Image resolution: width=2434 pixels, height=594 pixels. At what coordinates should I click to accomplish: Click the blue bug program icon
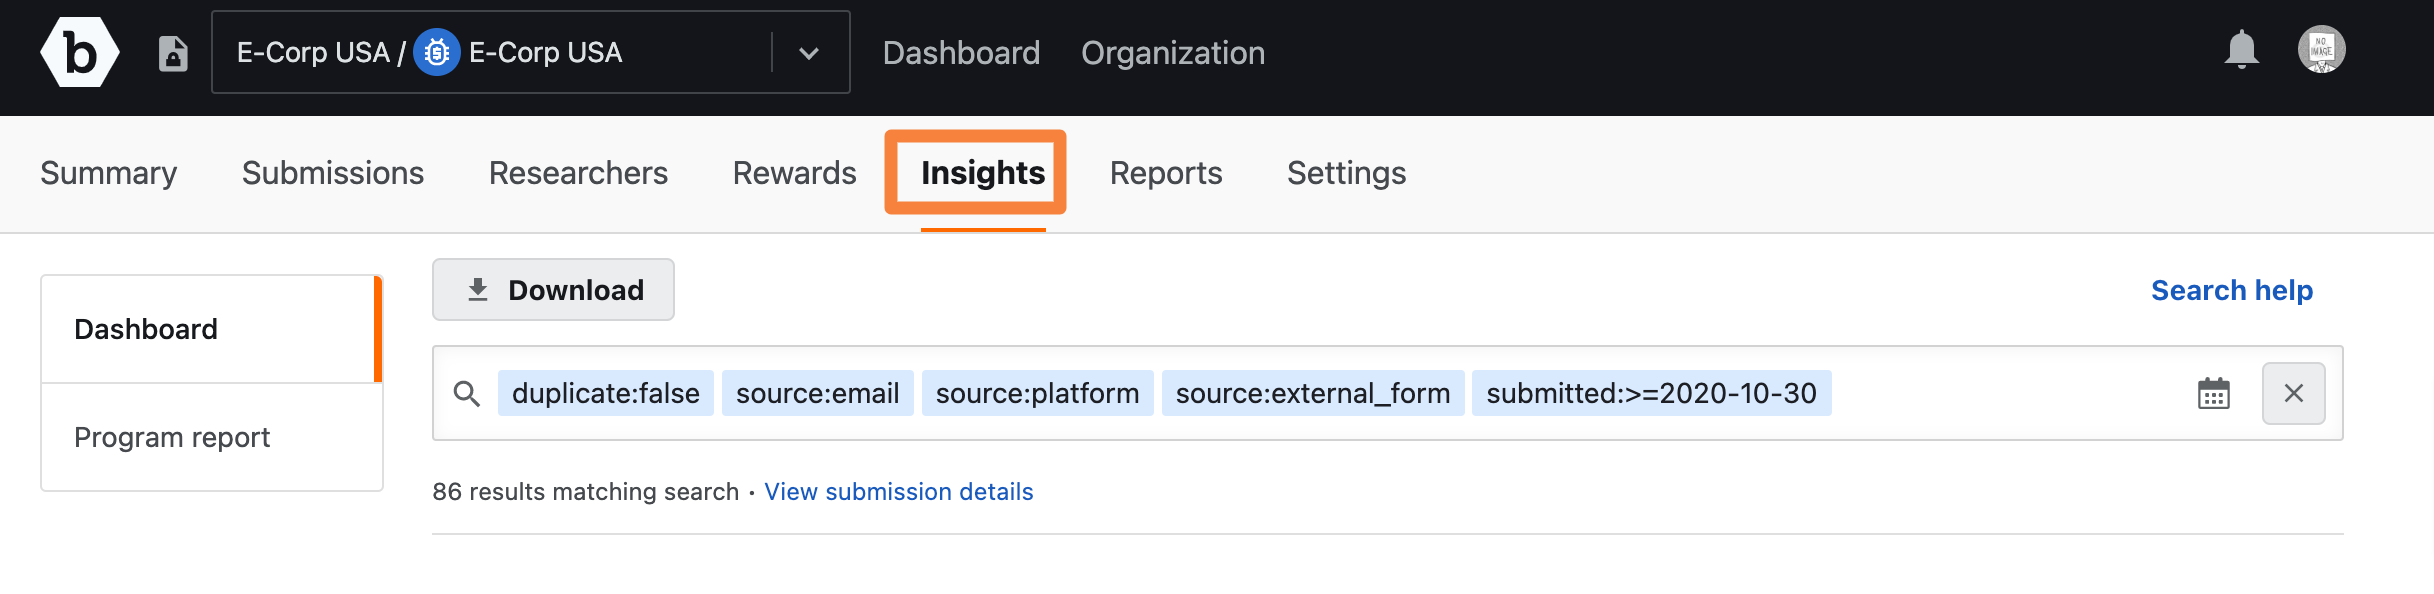tap(437, 52)
